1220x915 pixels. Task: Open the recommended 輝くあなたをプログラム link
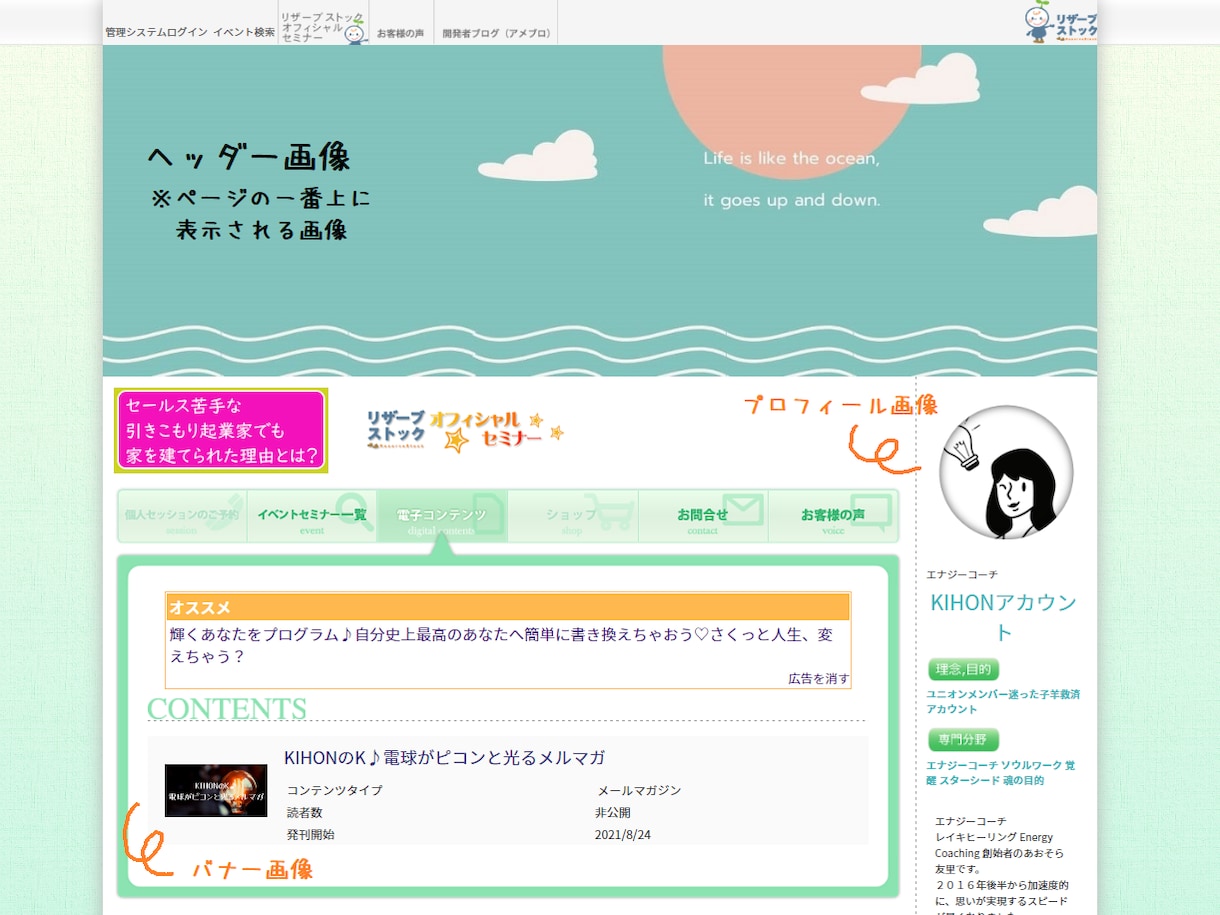[501, 646]
